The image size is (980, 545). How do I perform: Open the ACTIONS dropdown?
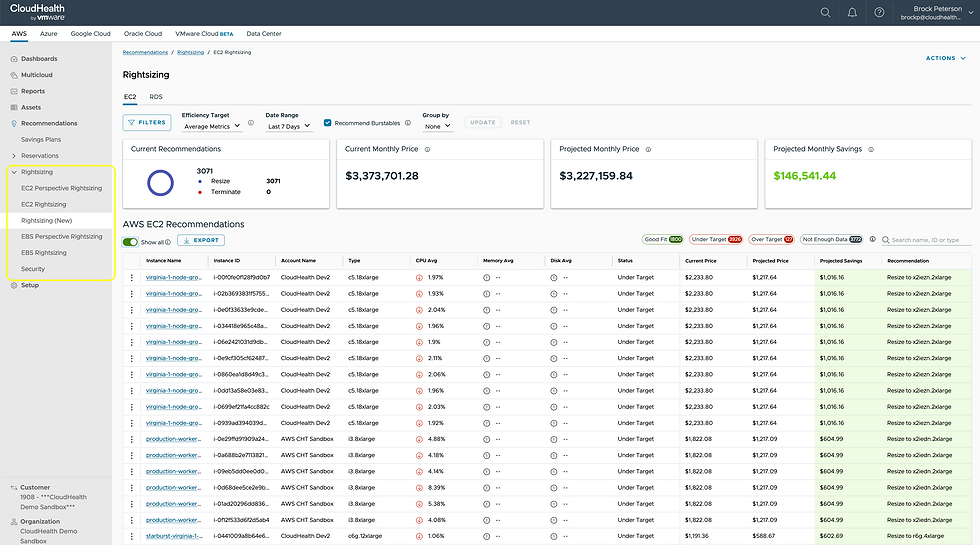coord(946,58)
